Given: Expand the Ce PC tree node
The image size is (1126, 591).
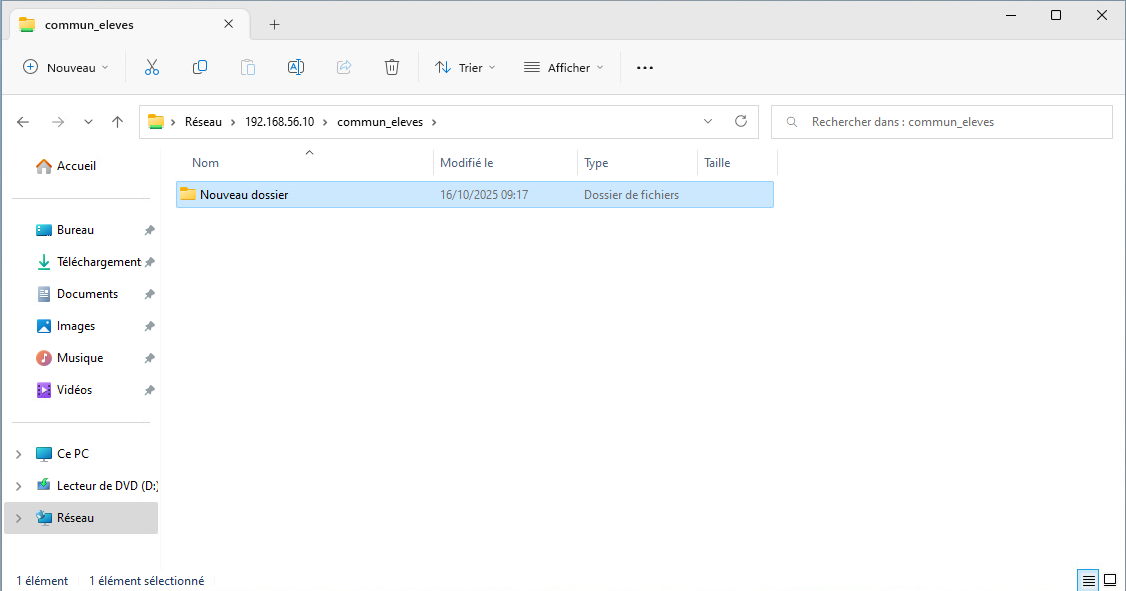Looking at the screenshot, I should [x=18, y=454].
